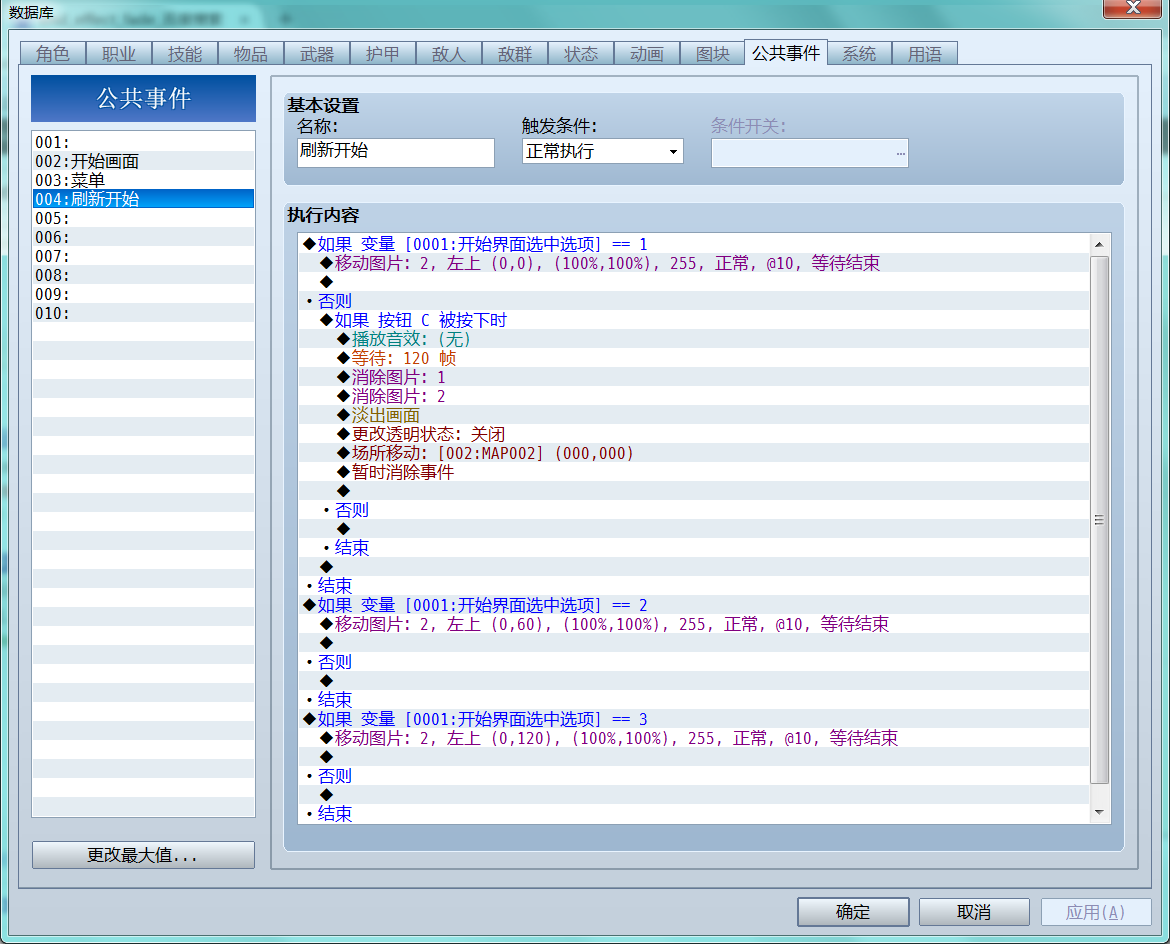
Task: Click the 取消 button
Action: click(974, 912)
